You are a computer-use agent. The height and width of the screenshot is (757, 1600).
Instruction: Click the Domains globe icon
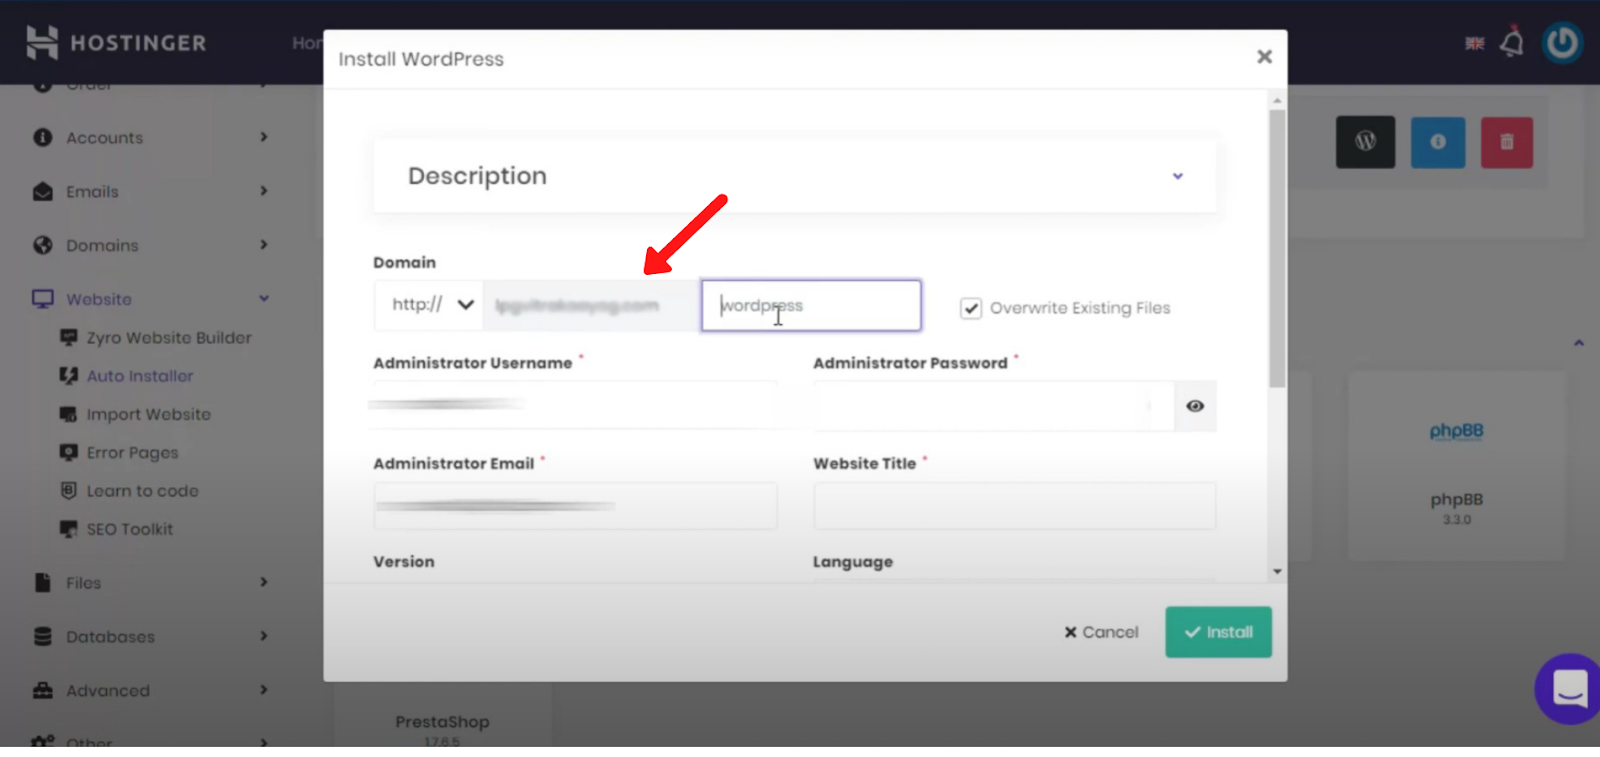[42, 245]
